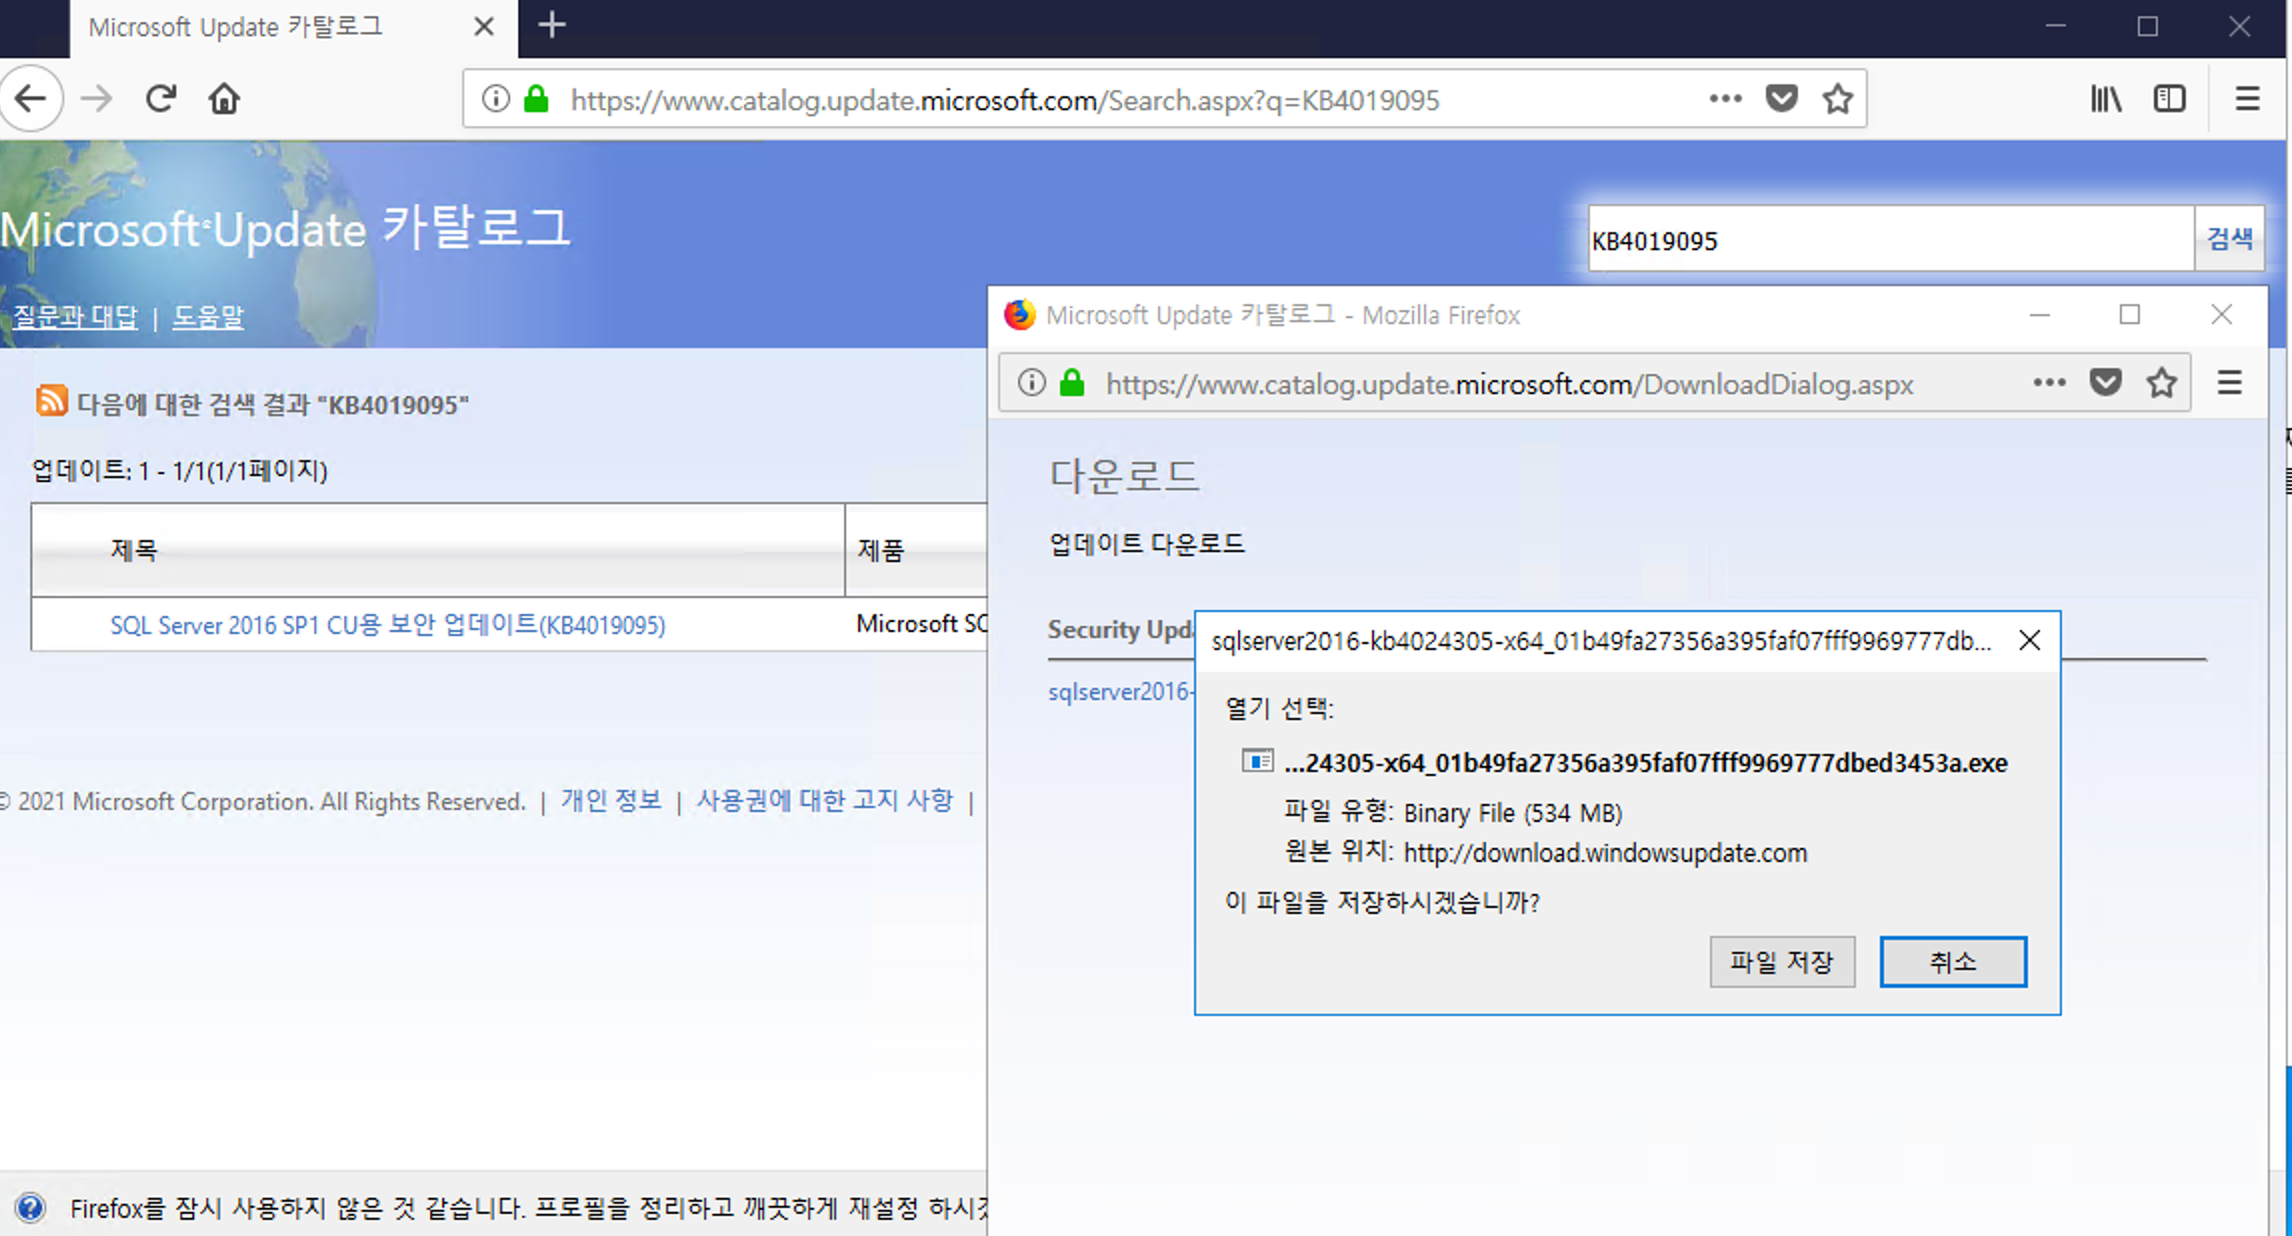Open the 개인 정보 link
Image resolution: width=2292 pixels, height=1236 pixels.
pos(610,800)
